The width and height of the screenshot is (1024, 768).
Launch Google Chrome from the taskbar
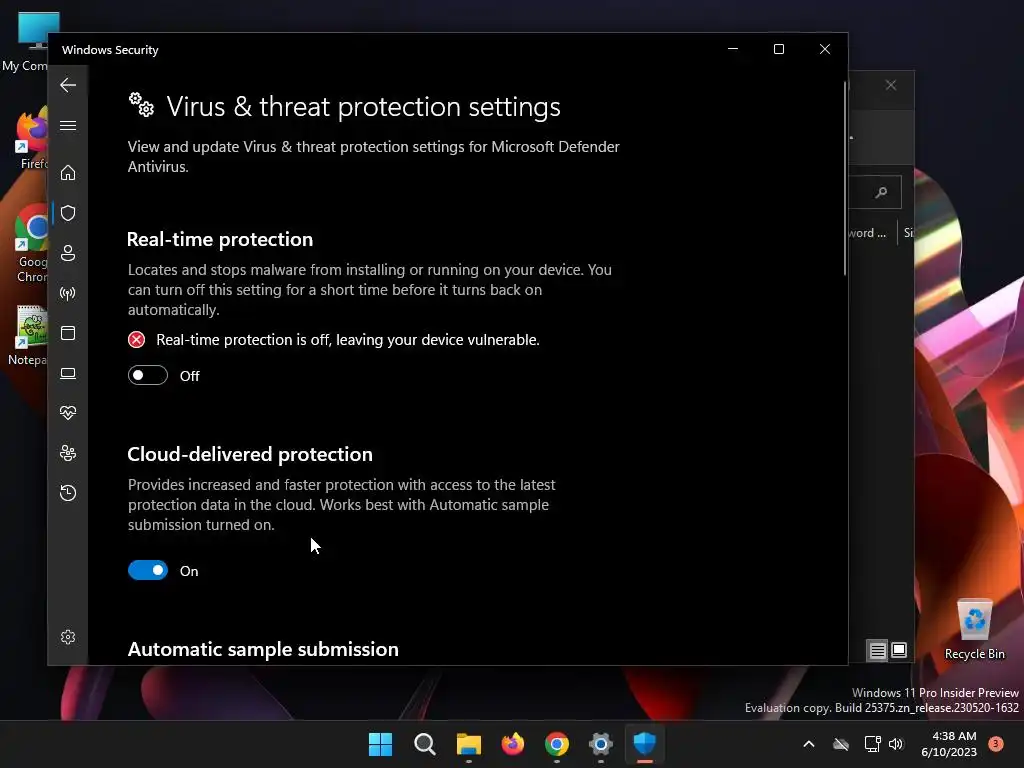click(x=556, y=744)
